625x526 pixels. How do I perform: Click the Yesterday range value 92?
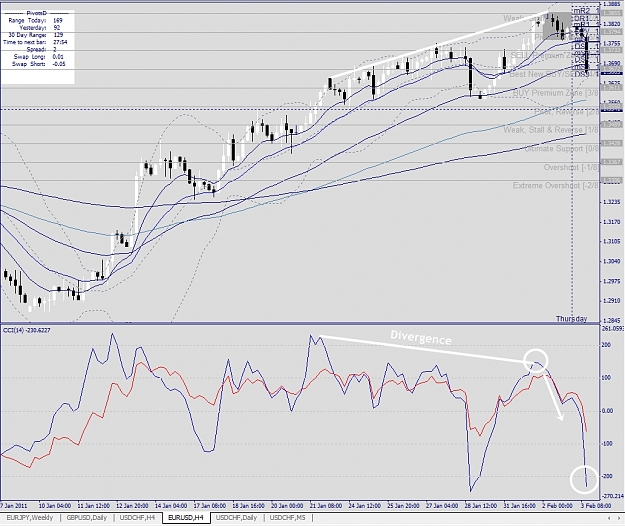tap(56, 27)
